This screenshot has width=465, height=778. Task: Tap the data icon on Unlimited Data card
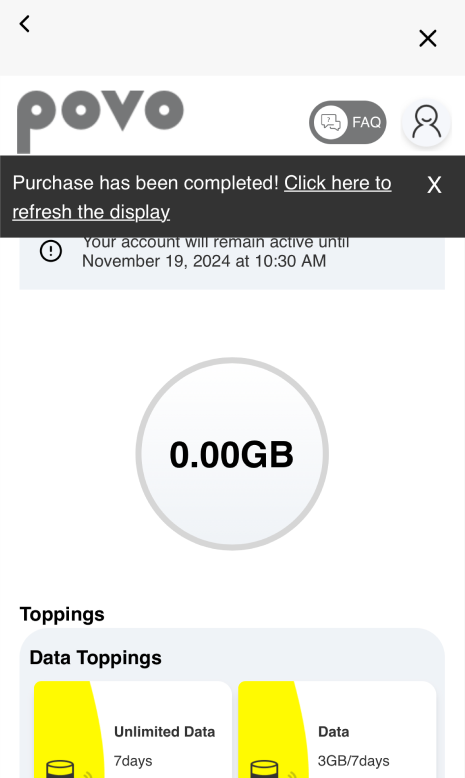pos(61,769)
